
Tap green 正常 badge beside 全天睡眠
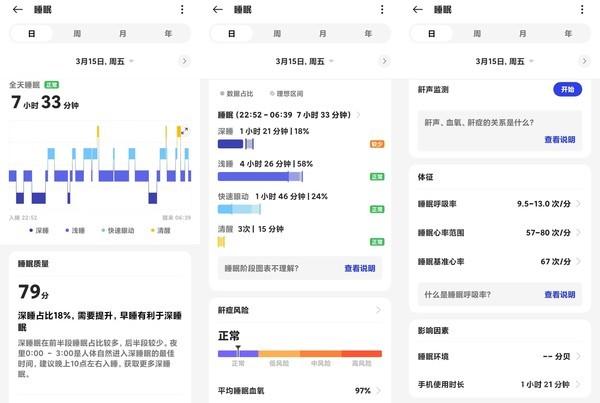point(52,85)
